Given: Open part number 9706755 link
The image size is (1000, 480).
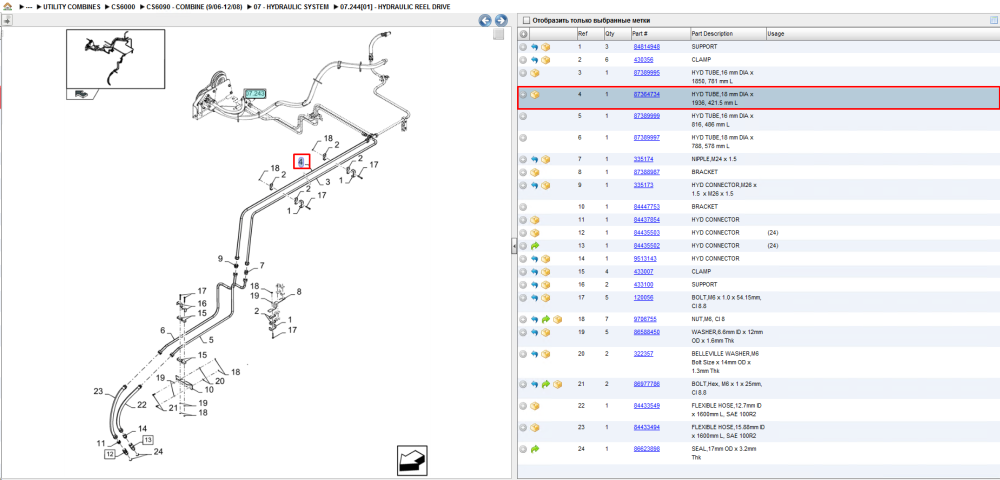Looking at the screenshot, I should coord(644,319).
